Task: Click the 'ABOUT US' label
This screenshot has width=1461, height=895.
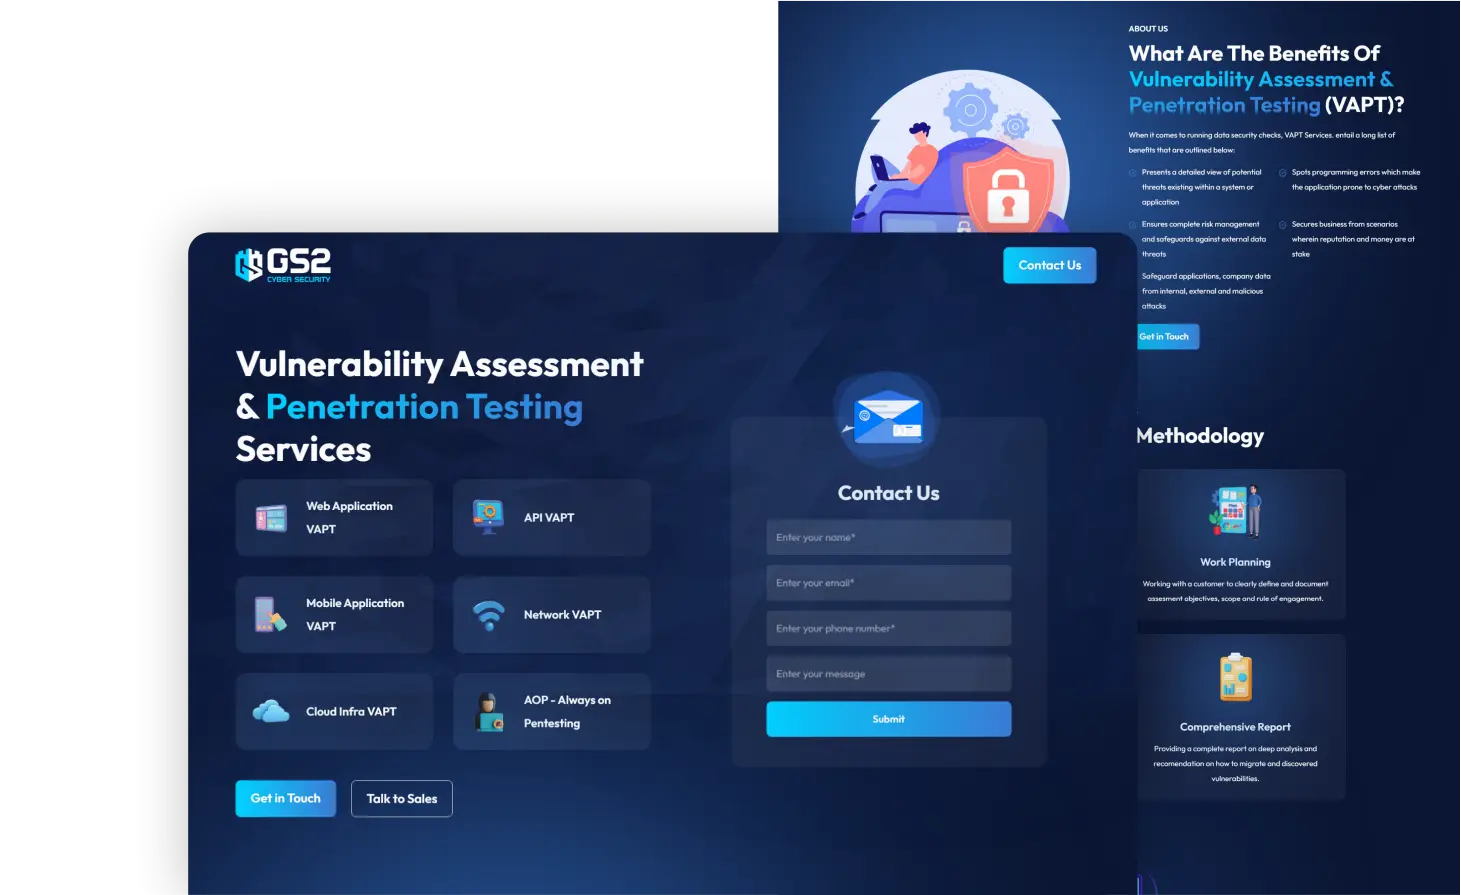Action: coord(1148,29)
